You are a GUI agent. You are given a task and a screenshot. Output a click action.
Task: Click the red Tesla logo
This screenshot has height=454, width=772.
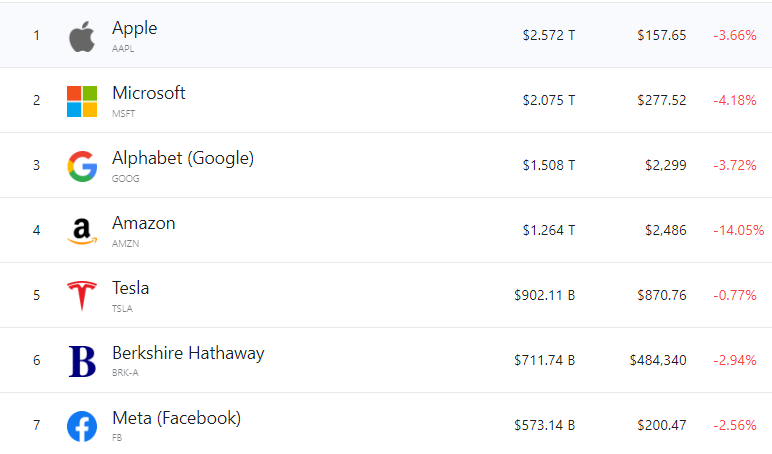[81, 296]
